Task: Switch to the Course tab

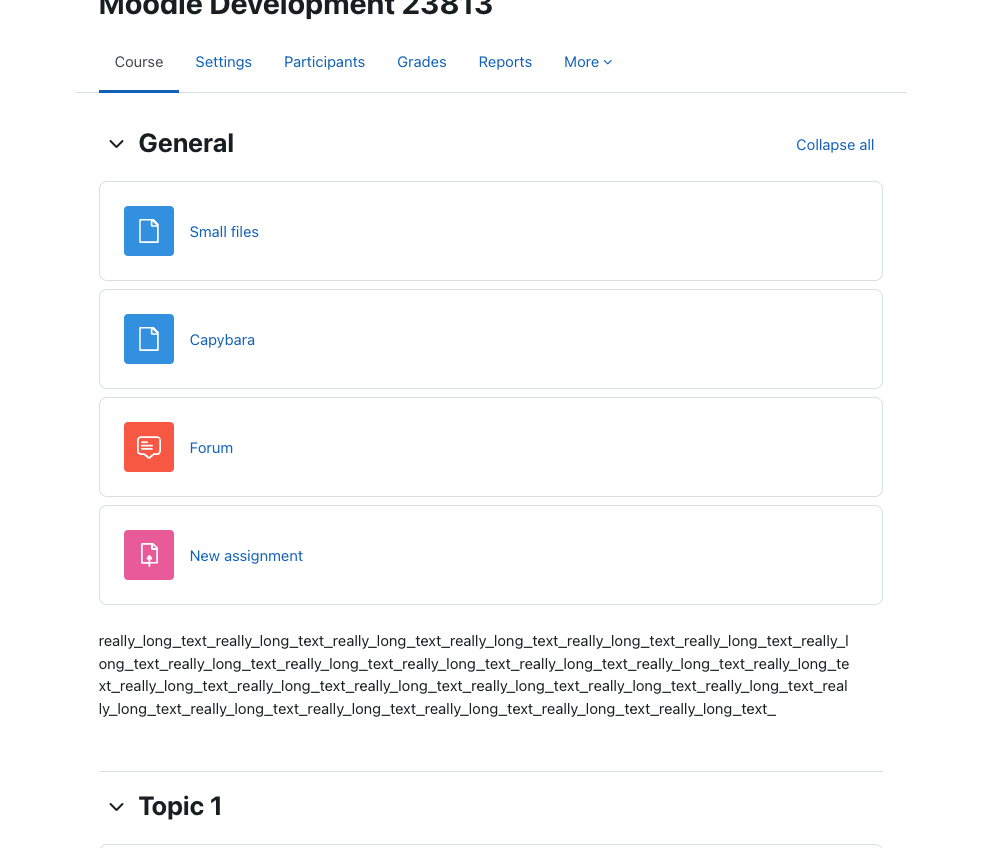Action: [x=139, y=62]
